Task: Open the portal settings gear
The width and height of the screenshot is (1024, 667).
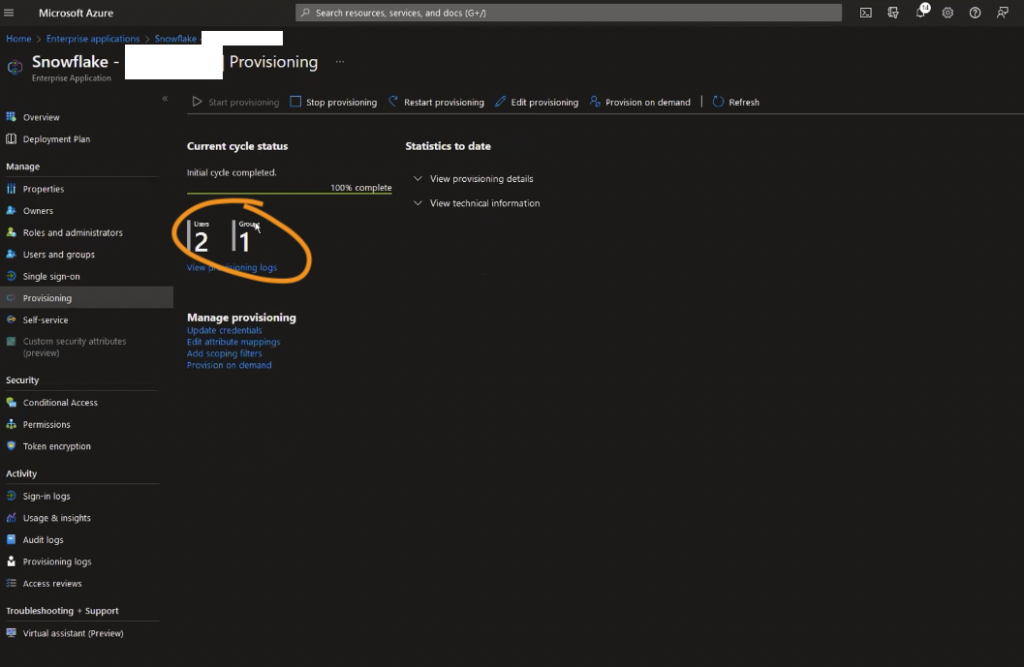Action: (947, 12)
